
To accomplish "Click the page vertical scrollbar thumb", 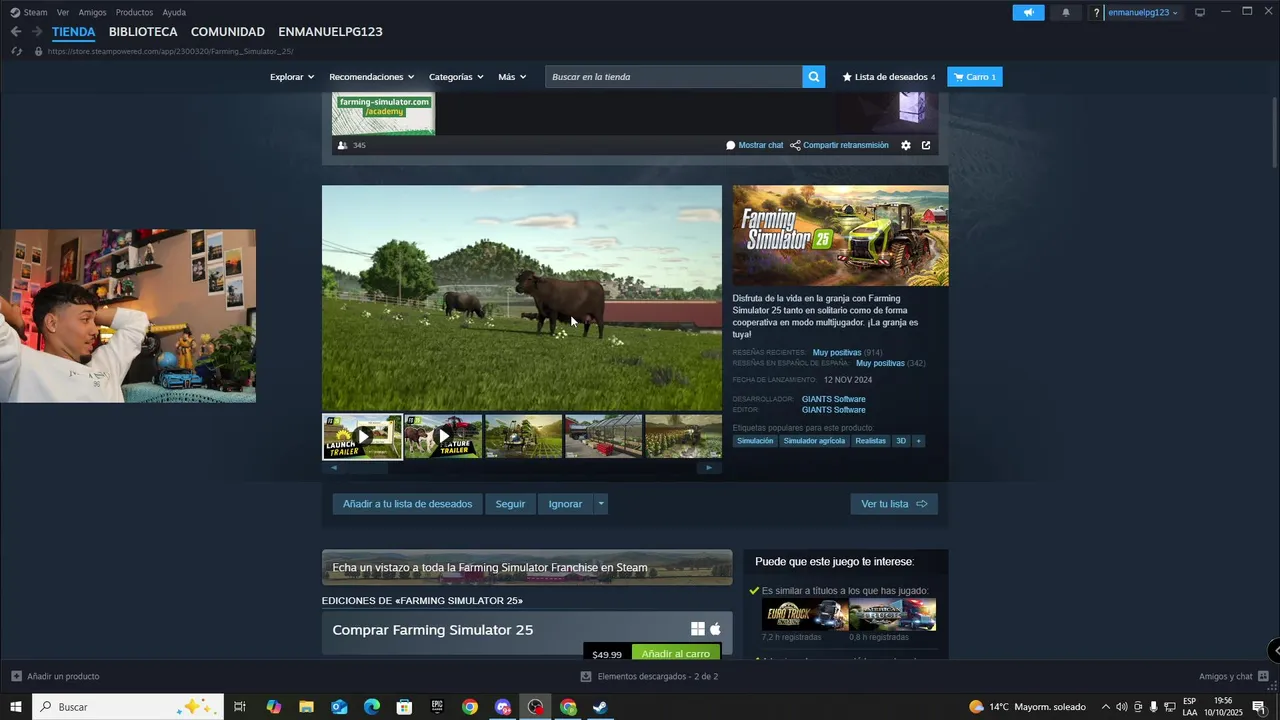I will (1275, 131).
